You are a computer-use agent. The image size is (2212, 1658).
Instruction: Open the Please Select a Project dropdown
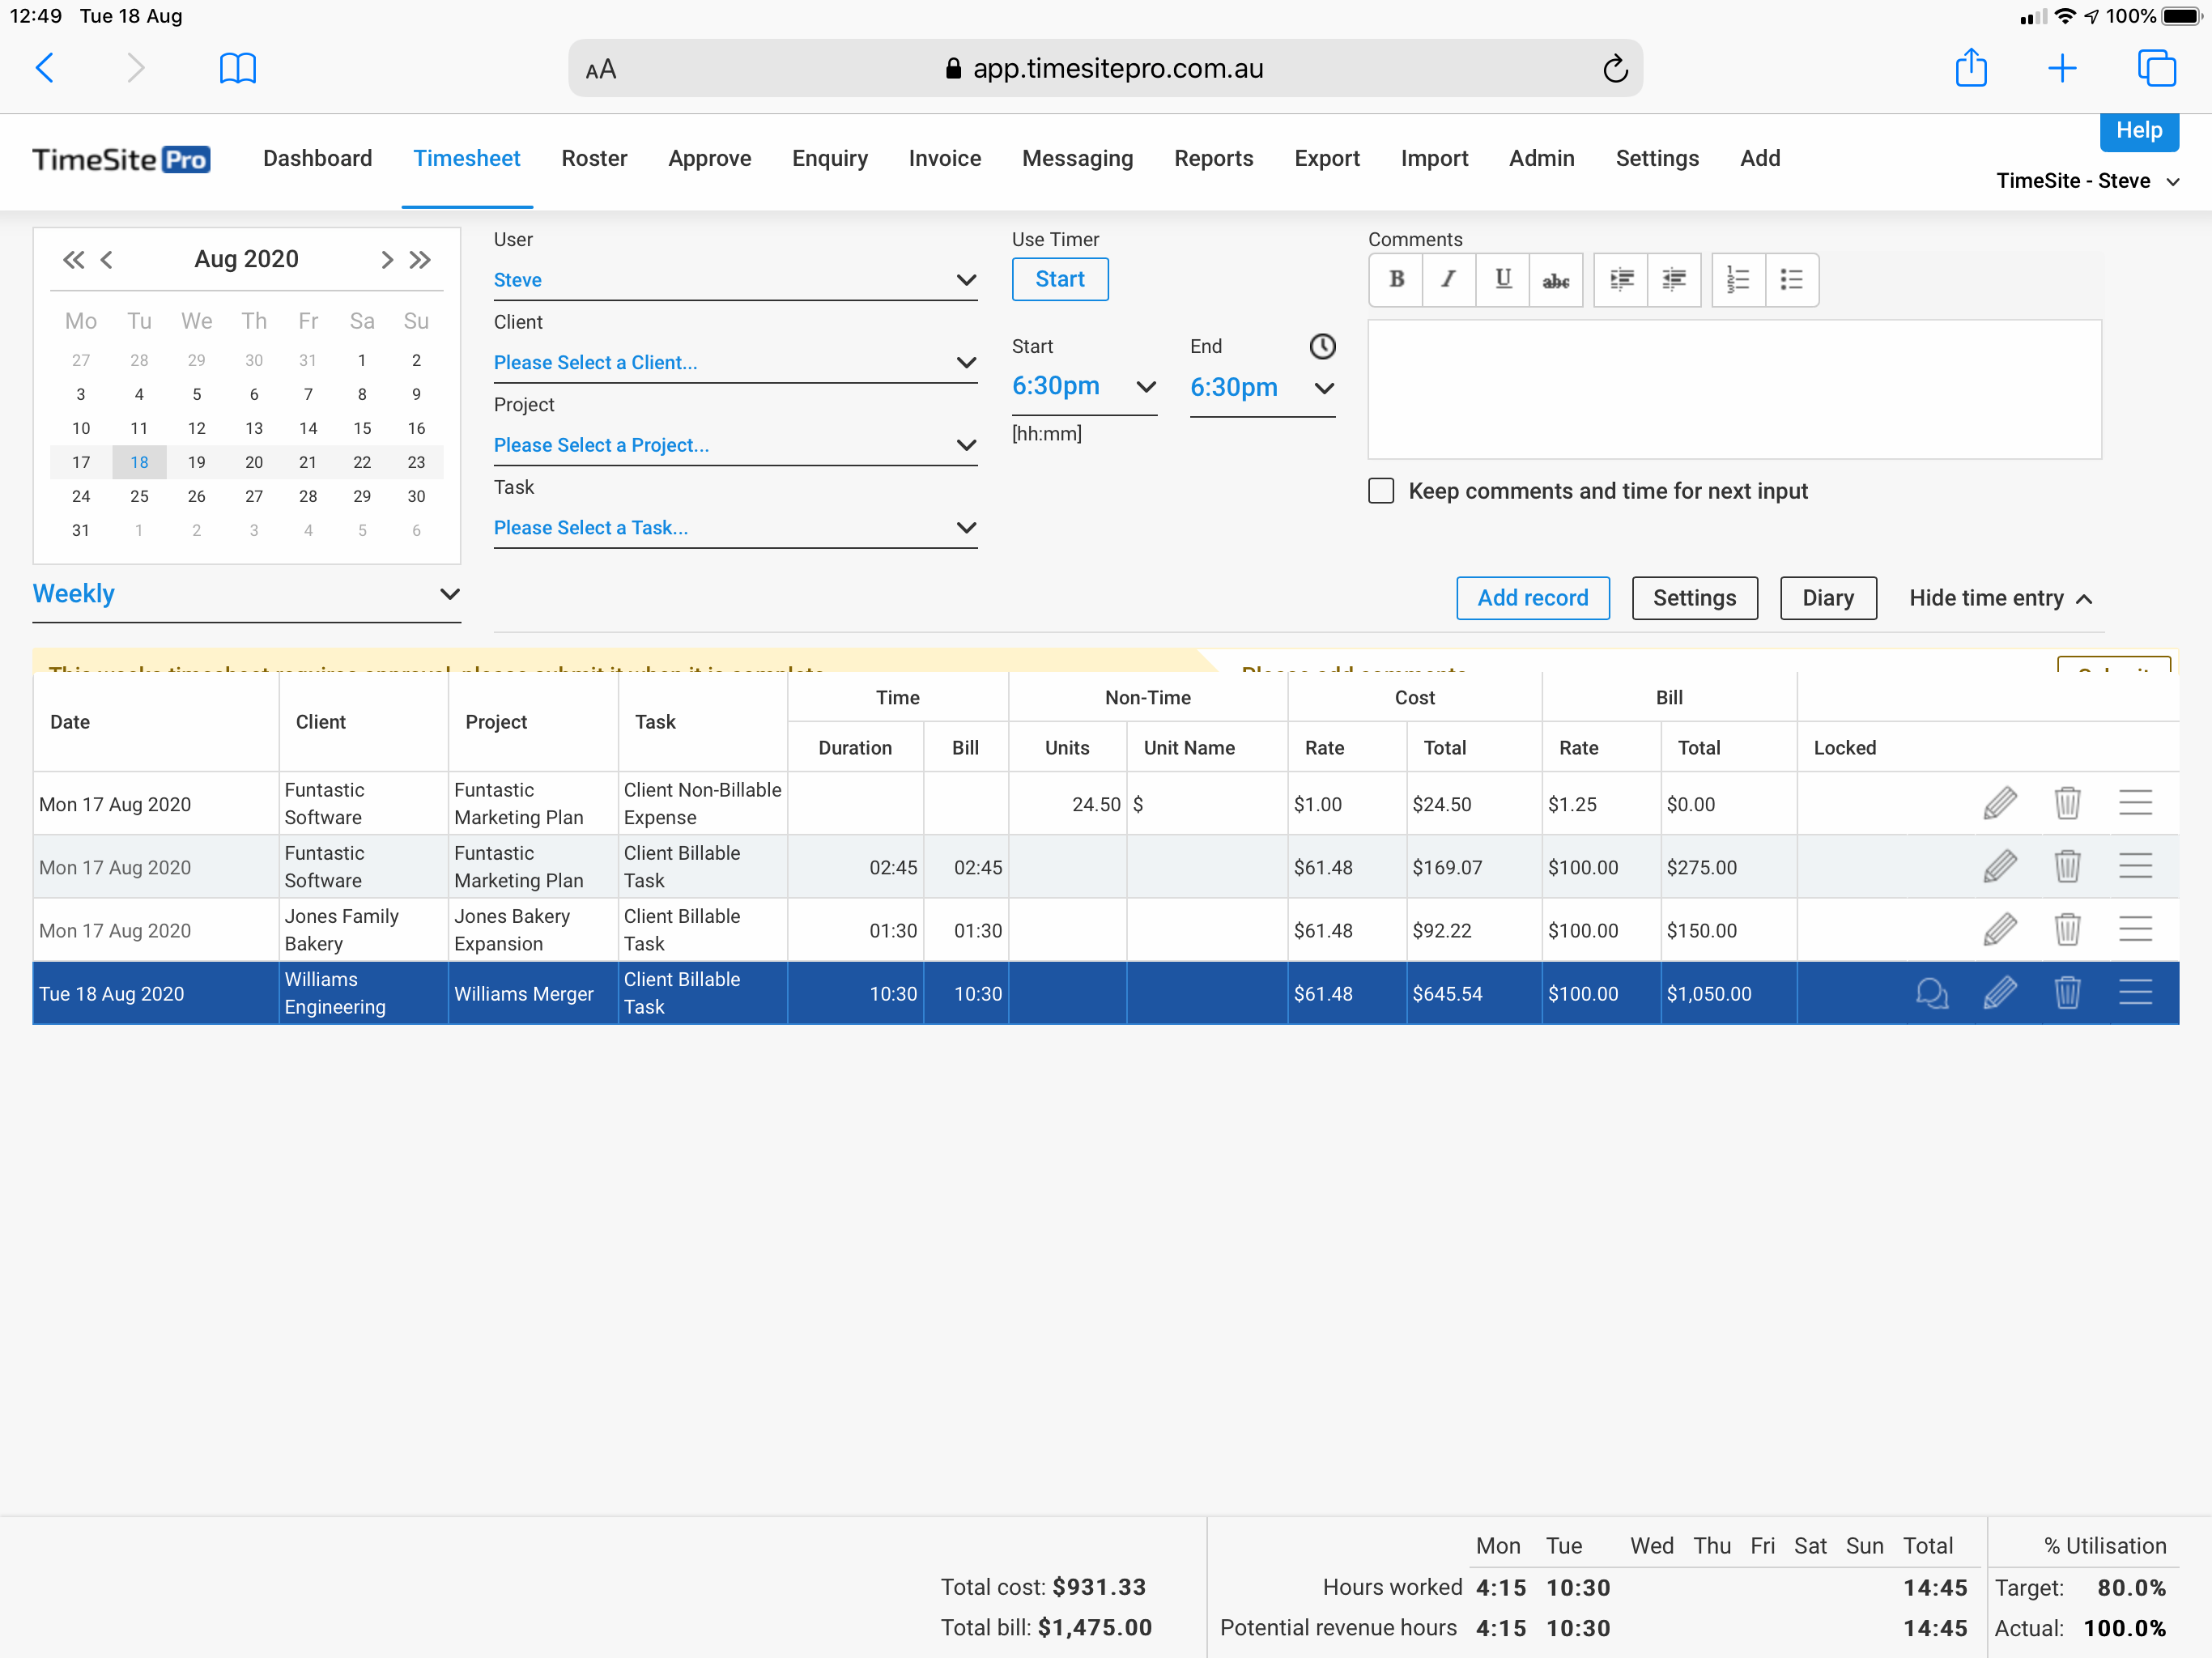coord(735,446)
